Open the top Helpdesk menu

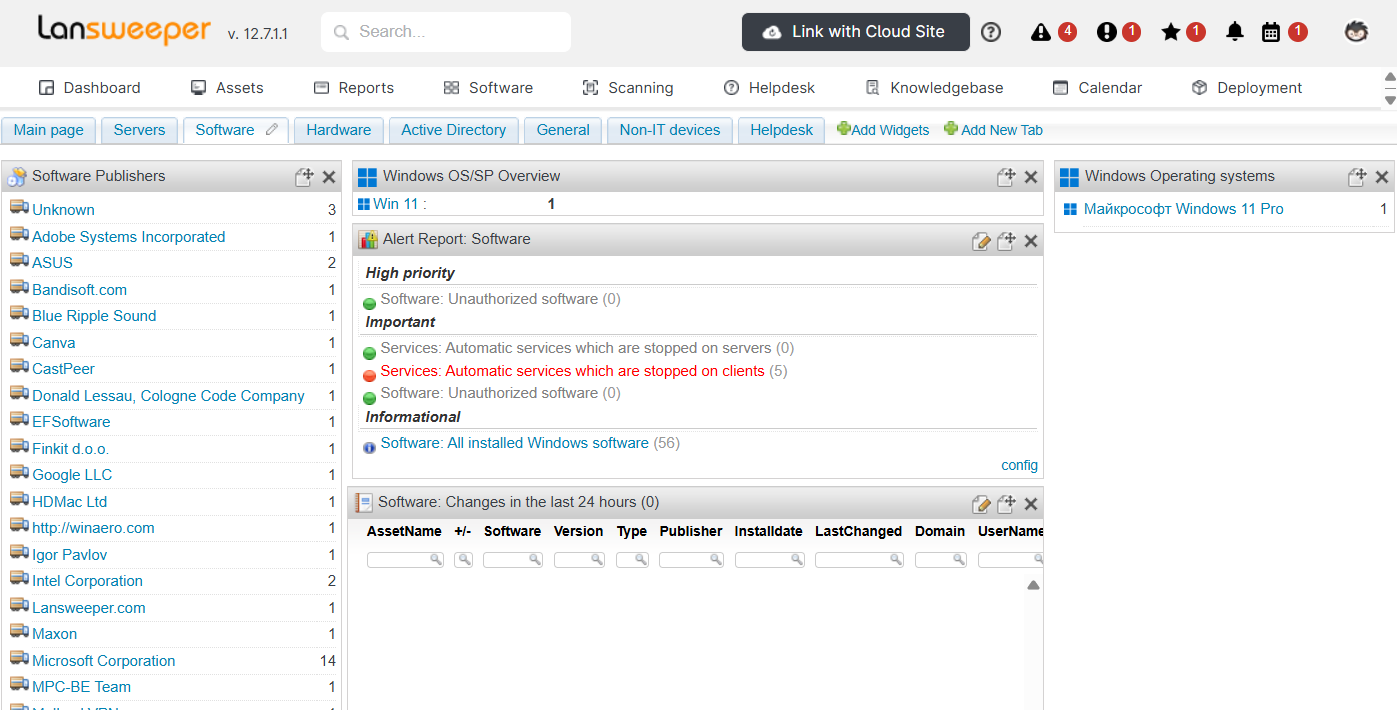[769, 88]
